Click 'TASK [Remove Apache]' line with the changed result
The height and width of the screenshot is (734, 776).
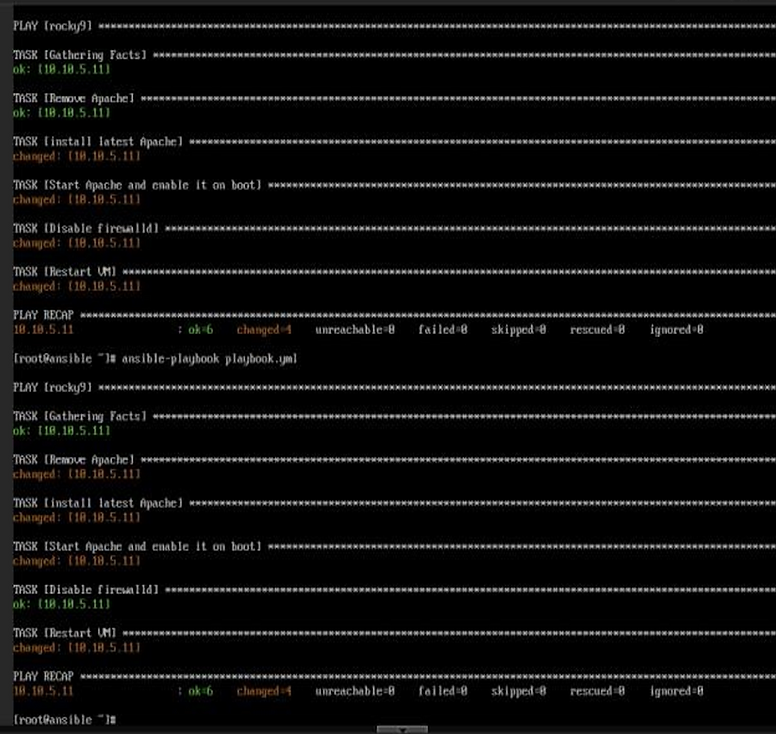(74, 460)
